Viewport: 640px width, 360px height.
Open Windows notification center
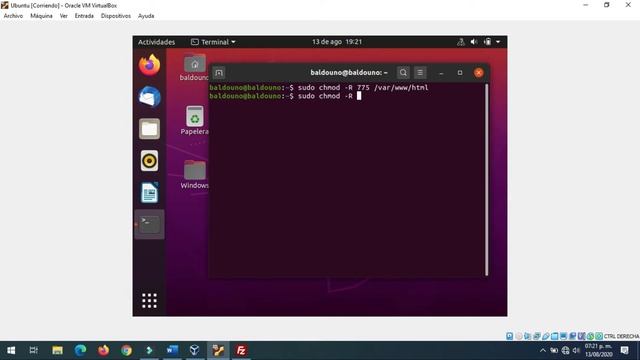(624, 350)
